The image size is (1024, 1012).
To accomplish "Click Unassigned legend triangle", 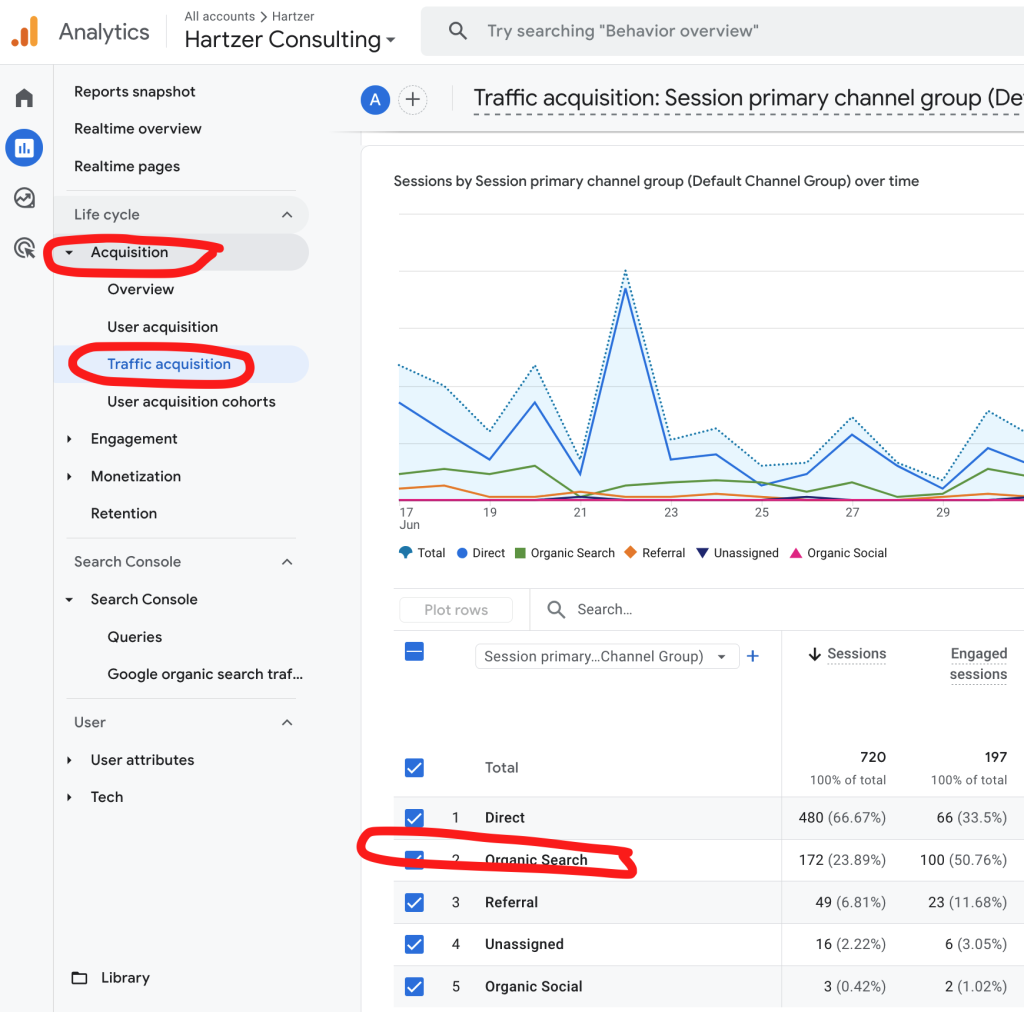I will (x=703, y=553).
